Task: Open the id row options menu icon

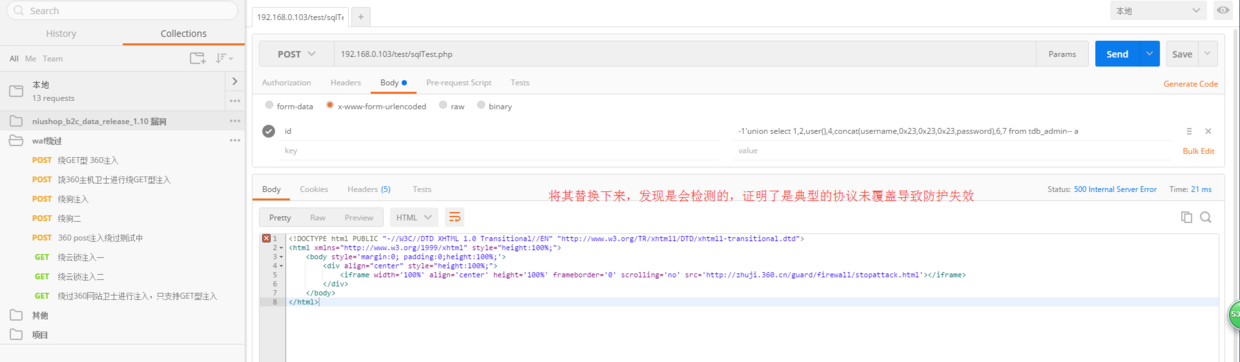Action: 1189,131
